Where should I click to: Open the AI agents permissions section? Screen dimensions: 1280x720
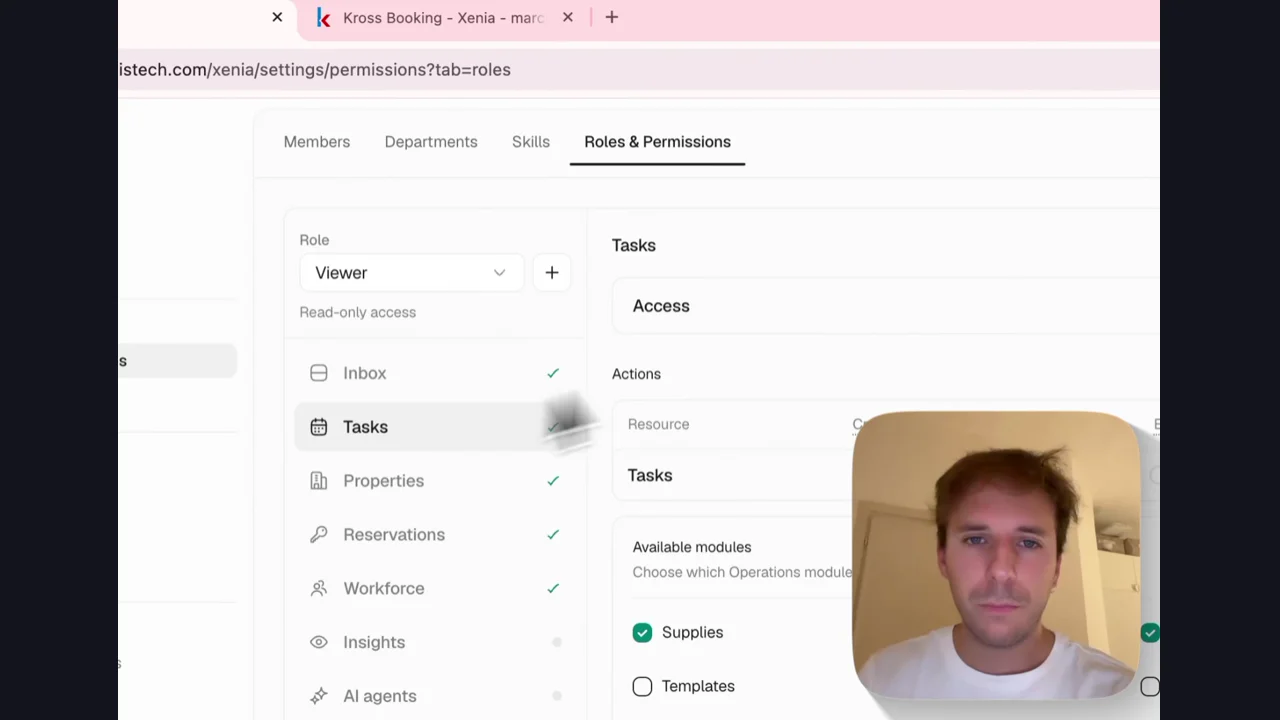pos(435,696)
